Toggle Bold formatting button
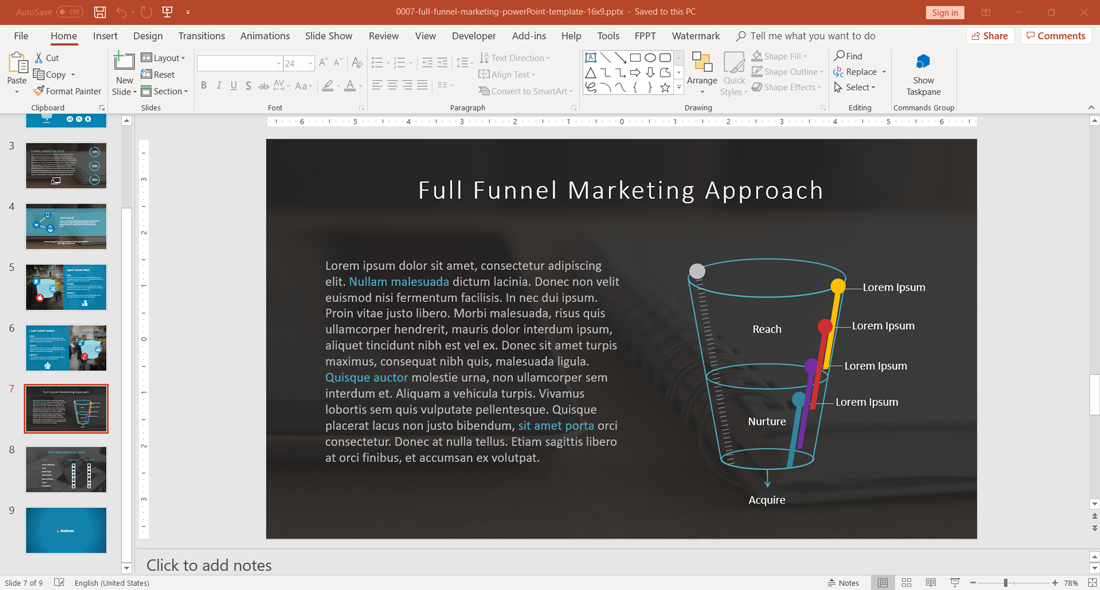Image resolution: width=1100 pixels, height=590 pixels. pyautogui.click(x=204, y=86)
